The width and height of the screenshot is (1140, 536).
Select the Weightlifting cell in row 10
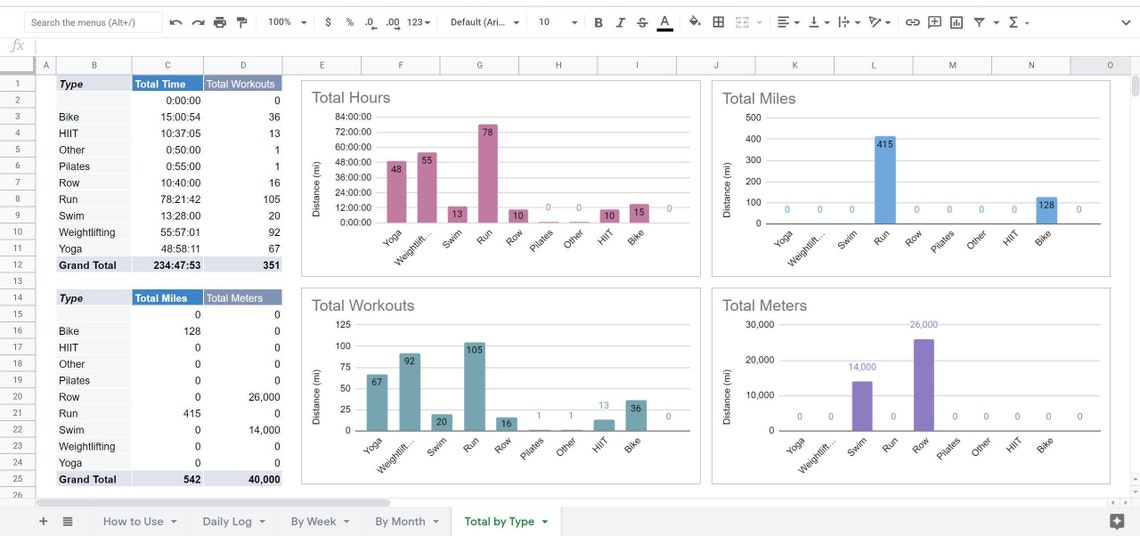coord(94,232)
